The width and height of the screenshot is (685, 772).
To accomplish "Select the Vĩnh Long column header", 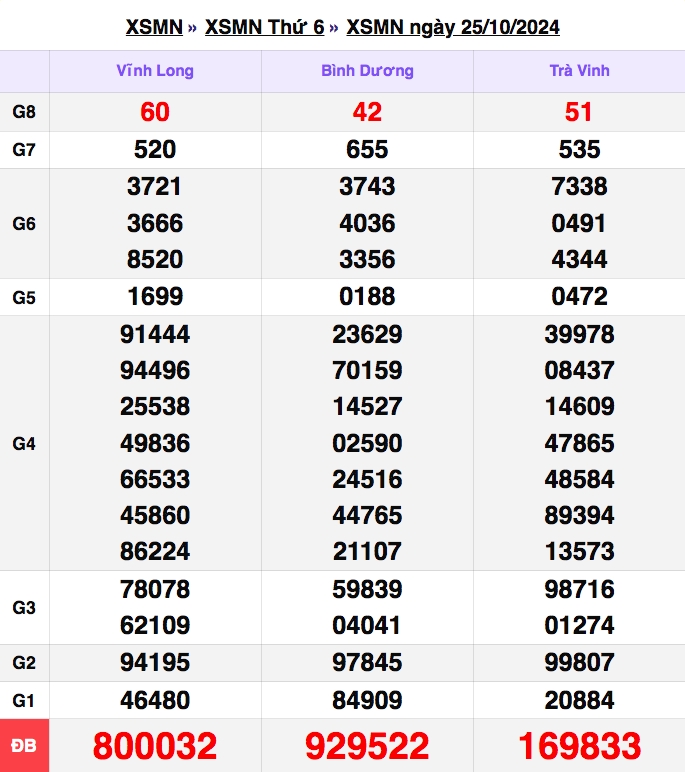I will point(155,71).
